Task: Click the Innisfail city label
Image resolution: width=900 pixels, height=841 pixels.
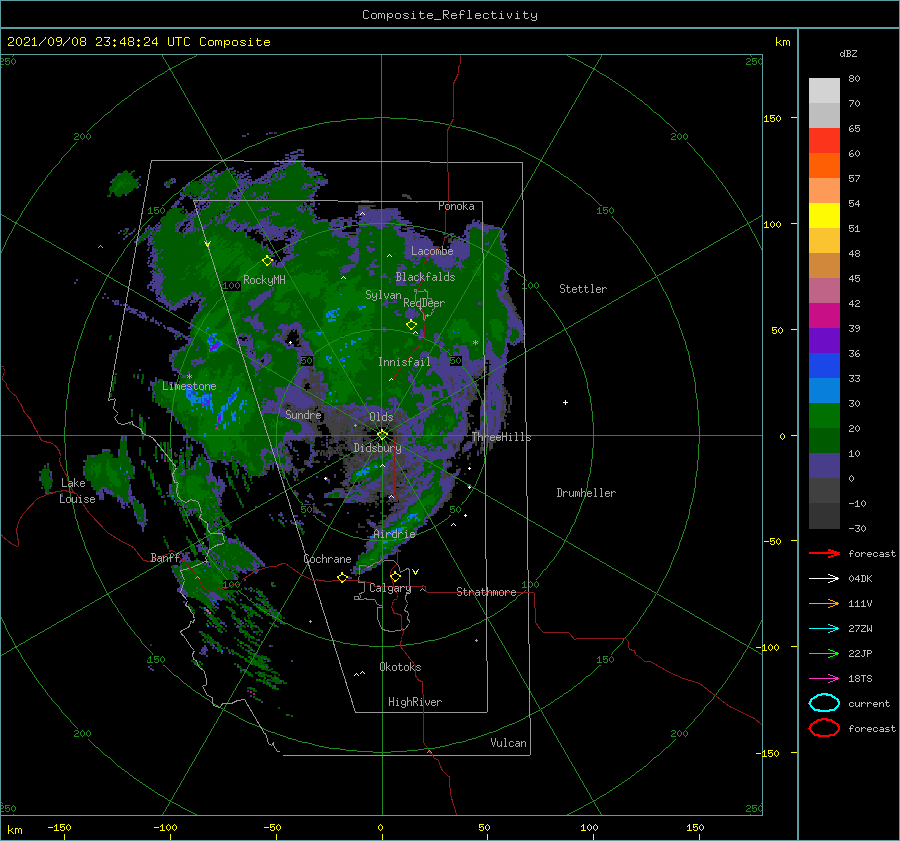Action: (404, 362)
